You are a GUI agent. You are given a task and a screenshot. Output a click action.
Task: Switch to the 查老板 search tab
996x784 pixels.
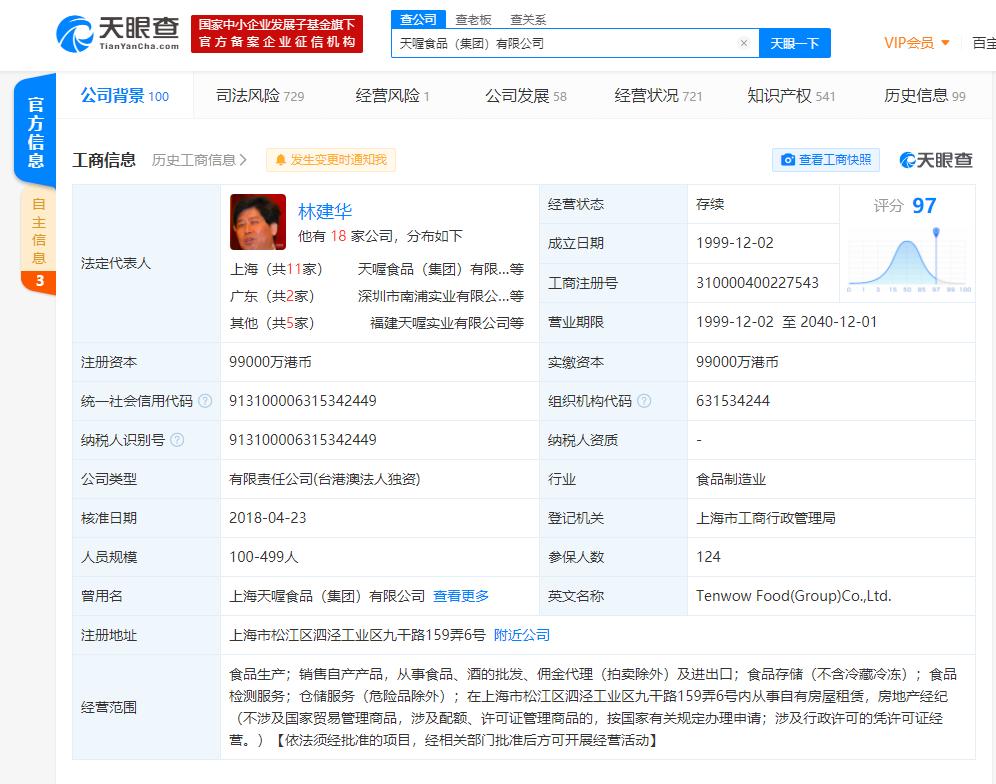coord(473,20)
